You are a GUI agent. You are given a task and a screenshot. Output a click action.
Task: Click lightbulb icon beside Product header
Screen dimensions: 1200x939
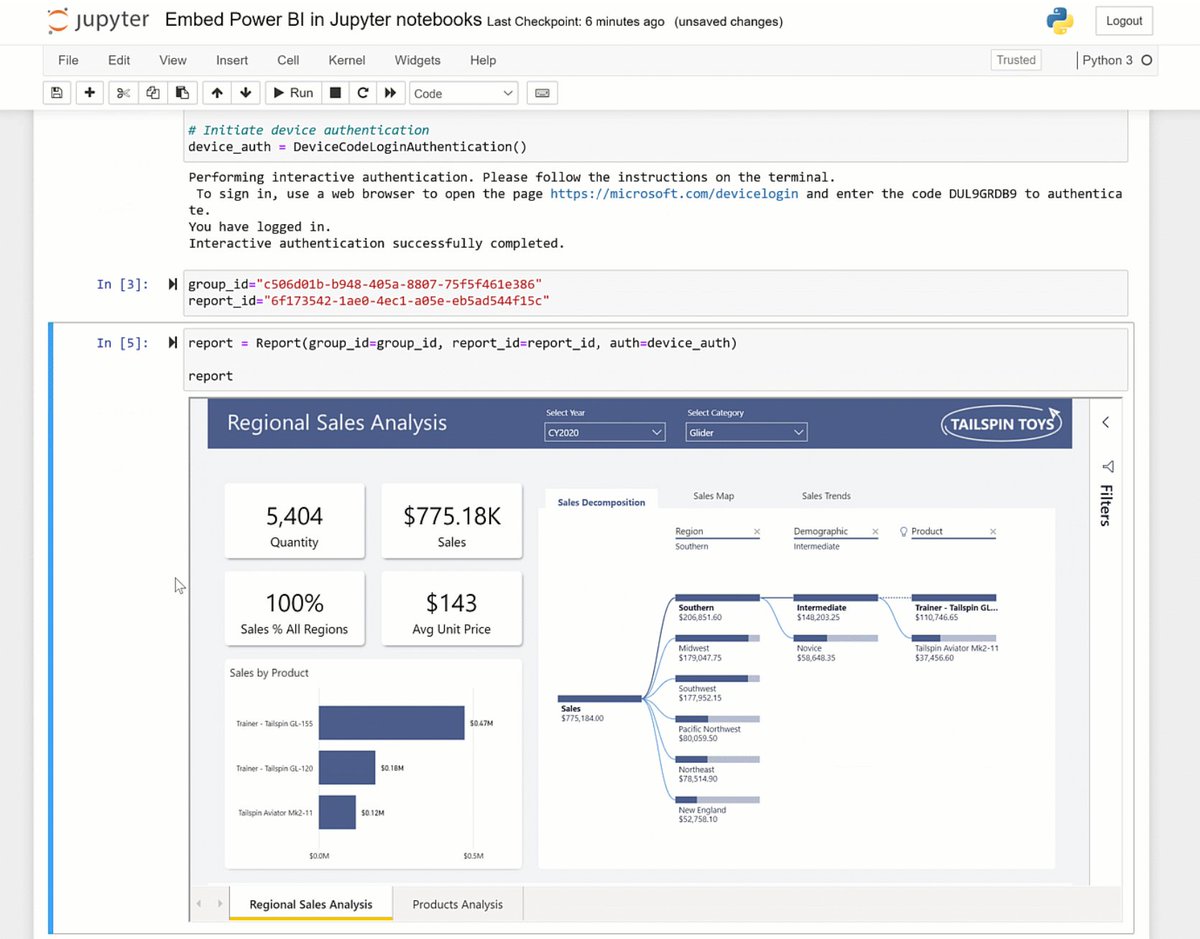point(904,532)
